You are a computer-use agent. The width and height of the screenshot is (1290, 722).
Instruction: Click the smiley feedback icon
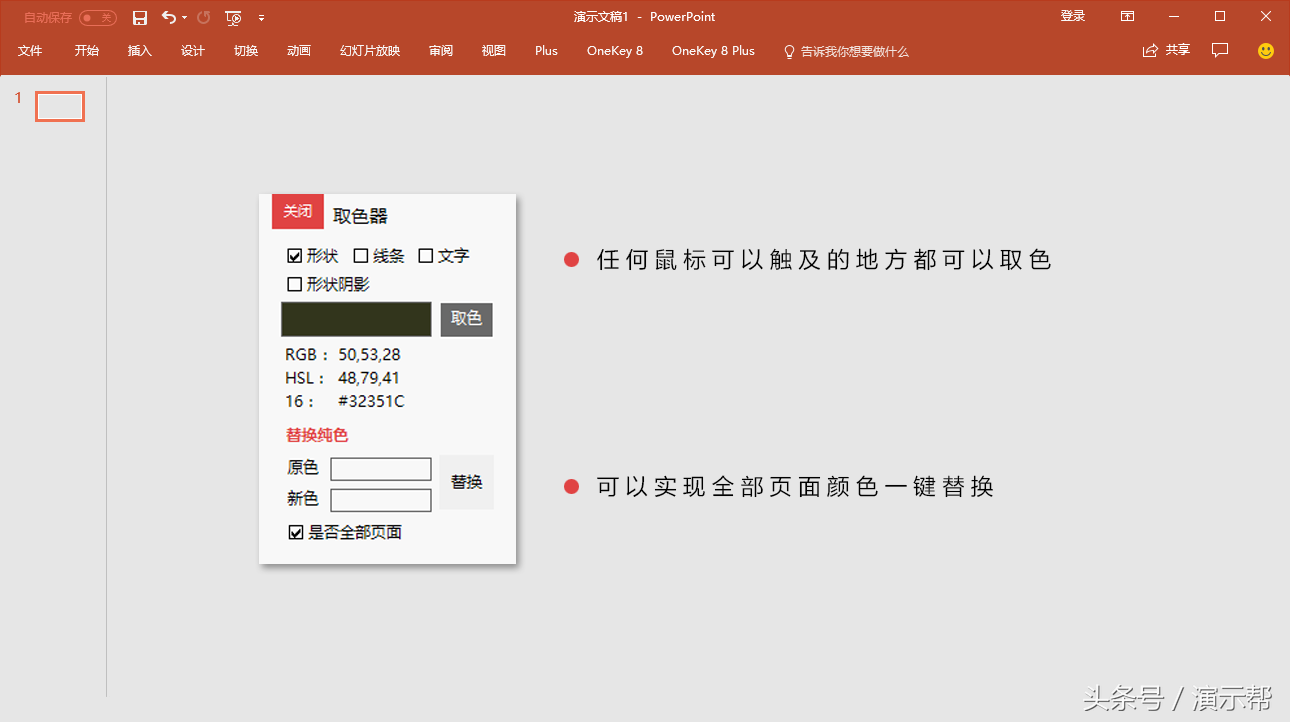[1266, 51]
